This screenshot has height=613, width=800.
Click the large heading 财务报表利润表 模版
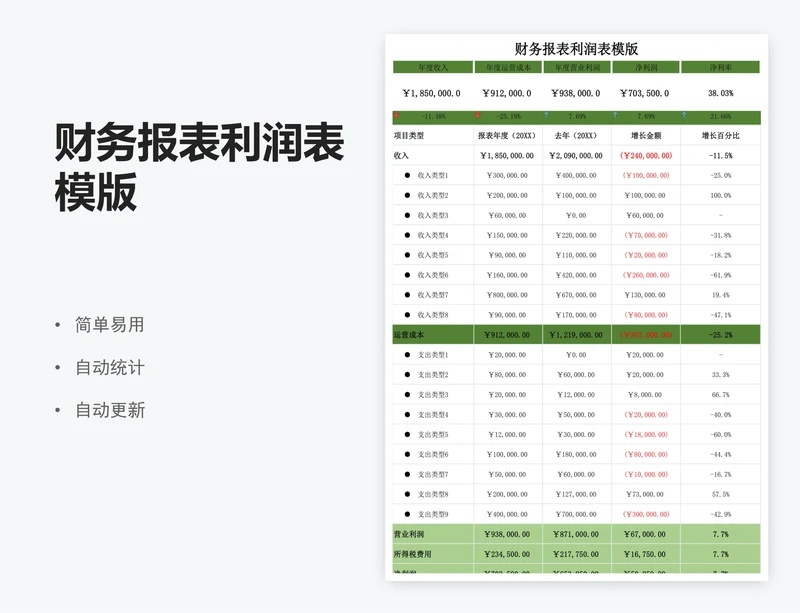click(x=199, y=167)
